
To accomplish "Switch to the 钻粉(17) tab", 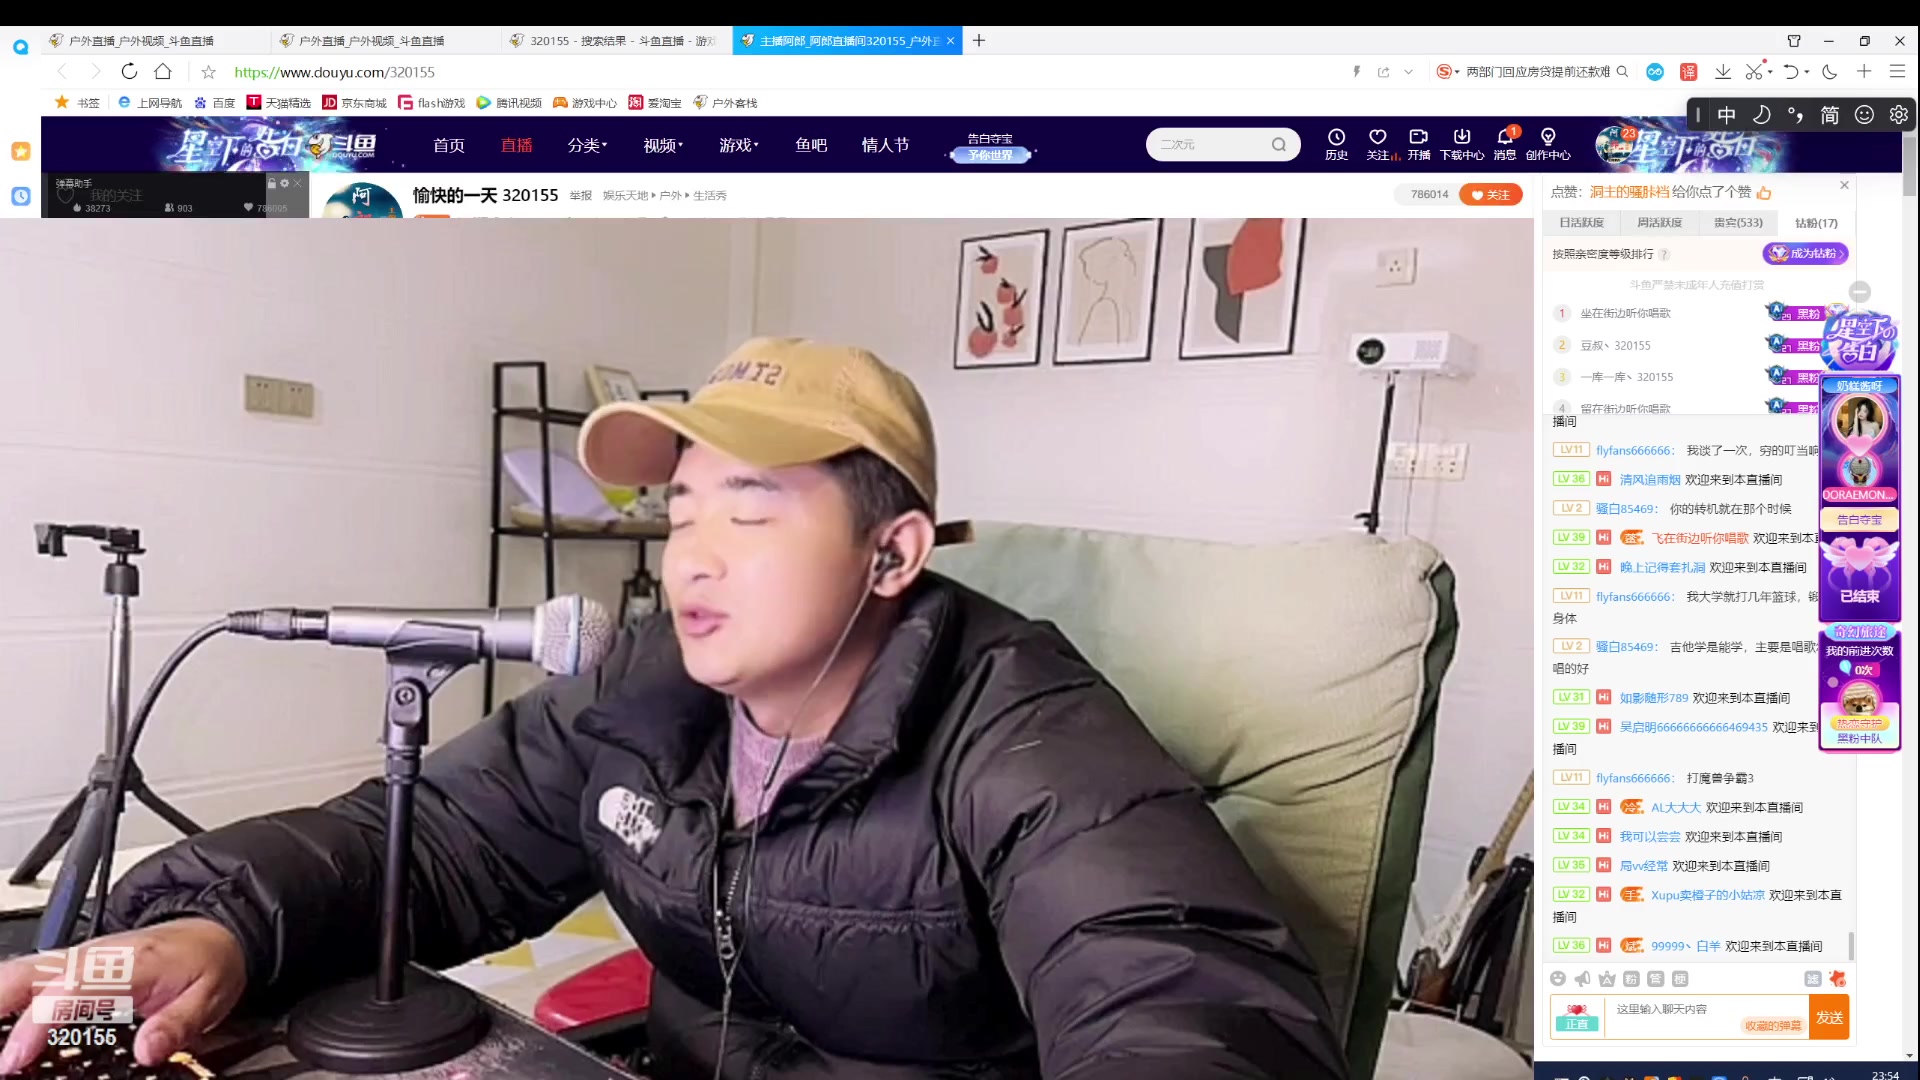I will [1816, 223].
